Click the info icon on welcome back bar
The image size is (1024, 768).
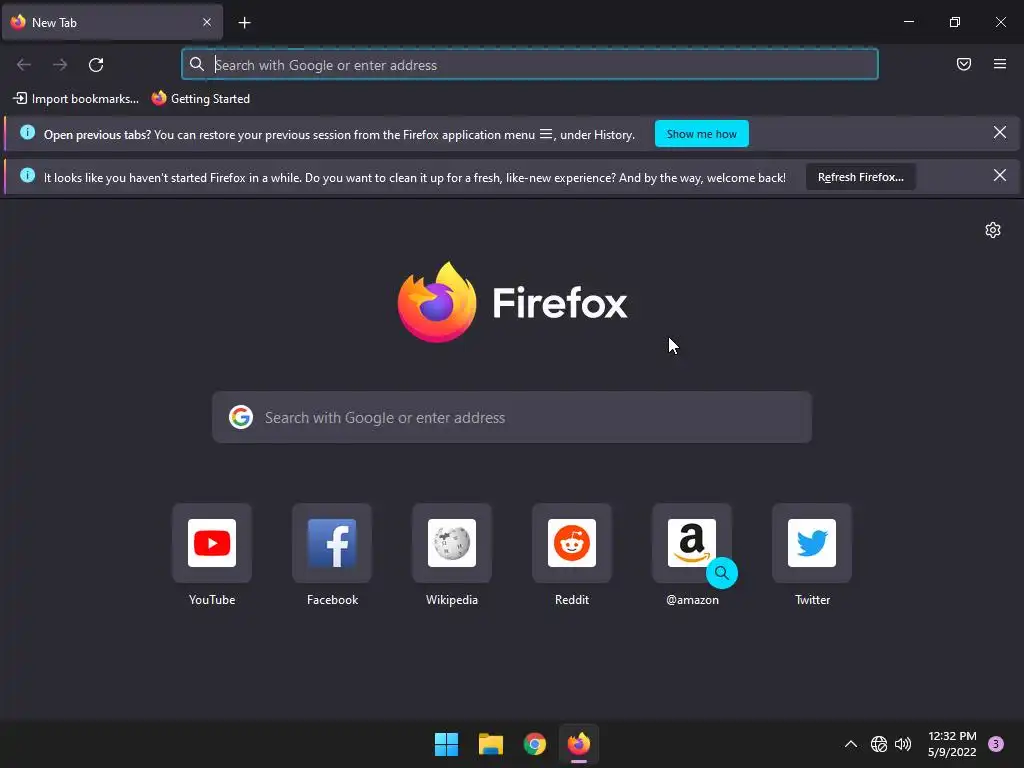(x=27, y=175)
